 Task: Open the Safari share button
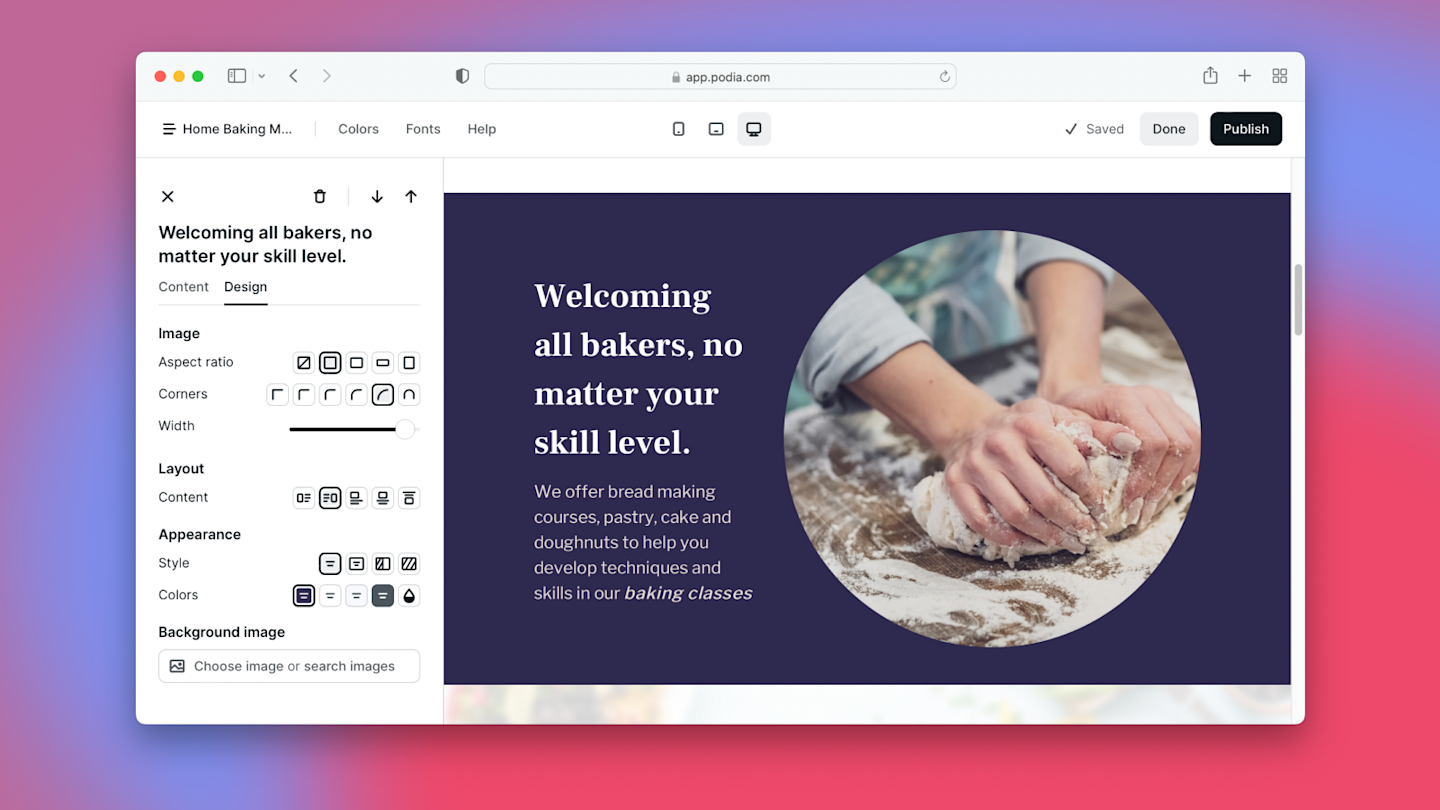(1210, 75)
